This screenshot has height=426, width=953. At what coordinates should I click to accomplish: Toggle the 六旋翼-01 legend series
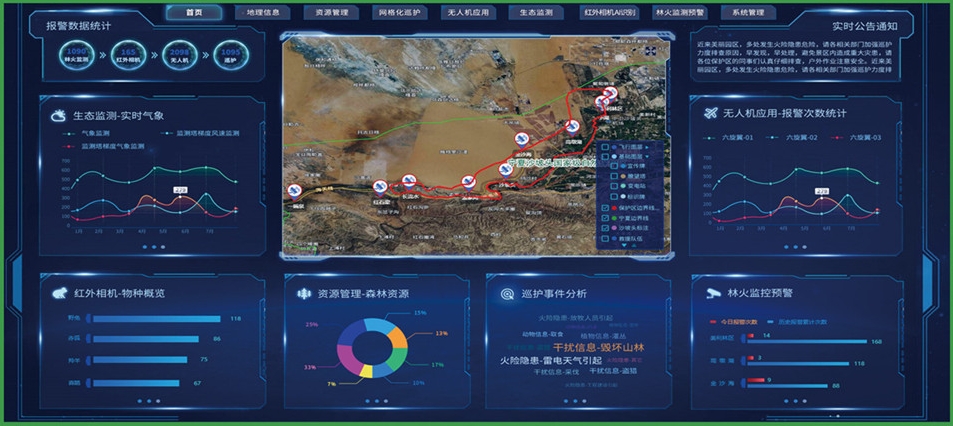coord(728,138)
